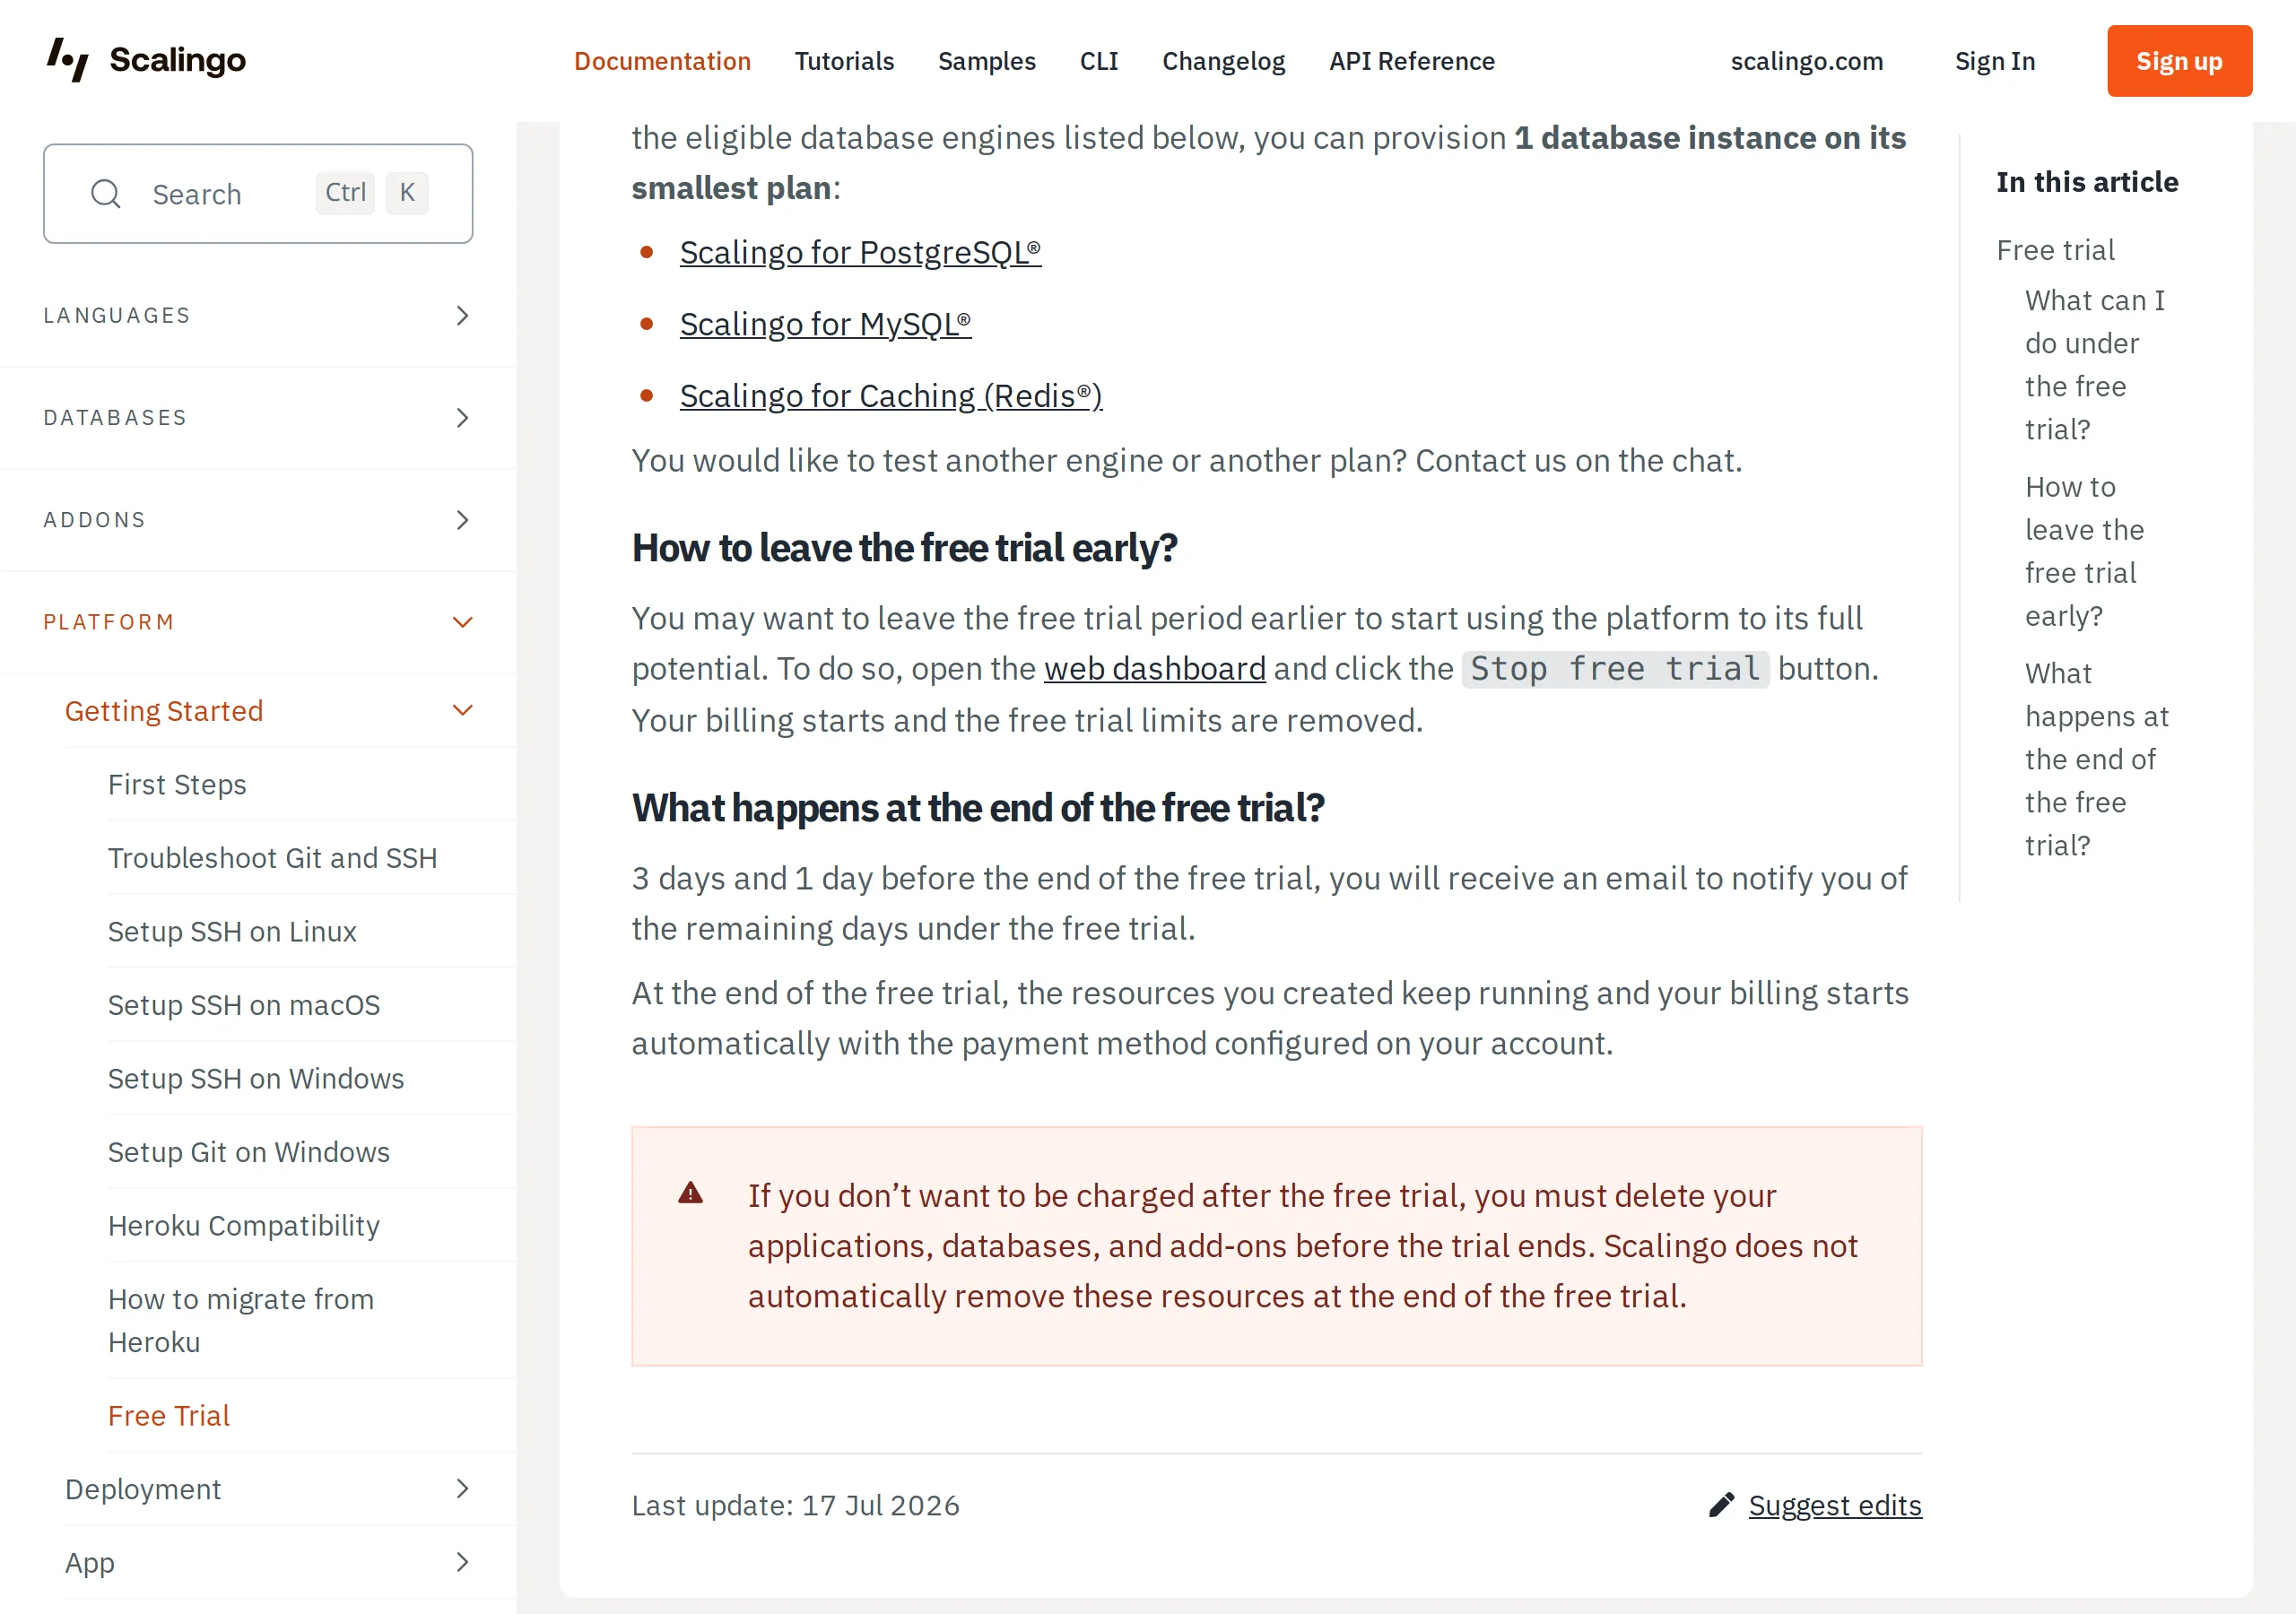Click 'What happens at the end of the free trial?' heading
The width and height of the screenshot is (2296, 1614).
pos(978,808)
